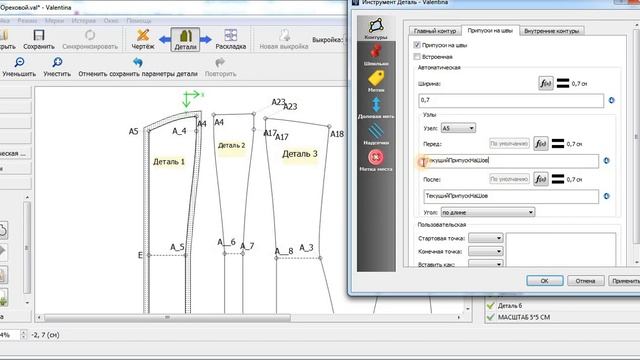
Task: Click the user-defined records list box
Action: coord(561,249)
